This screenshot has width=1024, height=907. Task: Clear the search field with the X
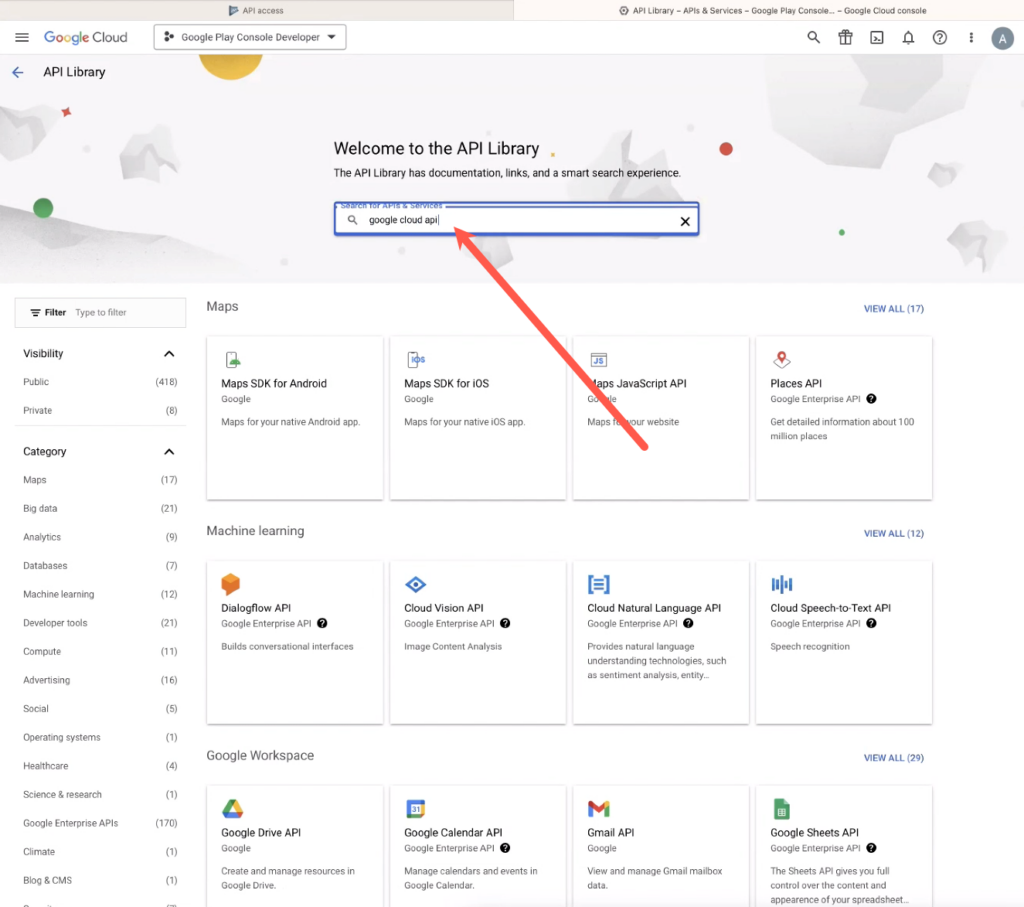point(685,220)
